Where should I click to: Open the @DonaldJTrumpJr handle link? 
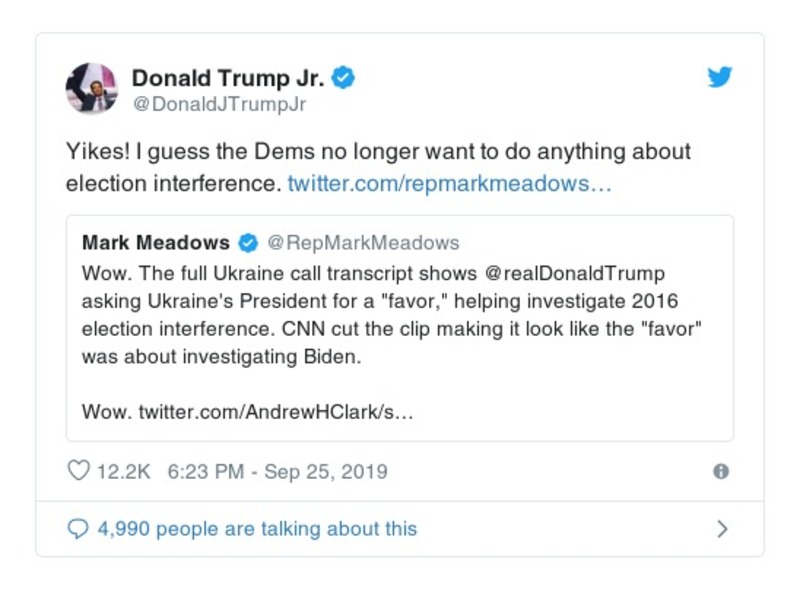click(219, 104)
